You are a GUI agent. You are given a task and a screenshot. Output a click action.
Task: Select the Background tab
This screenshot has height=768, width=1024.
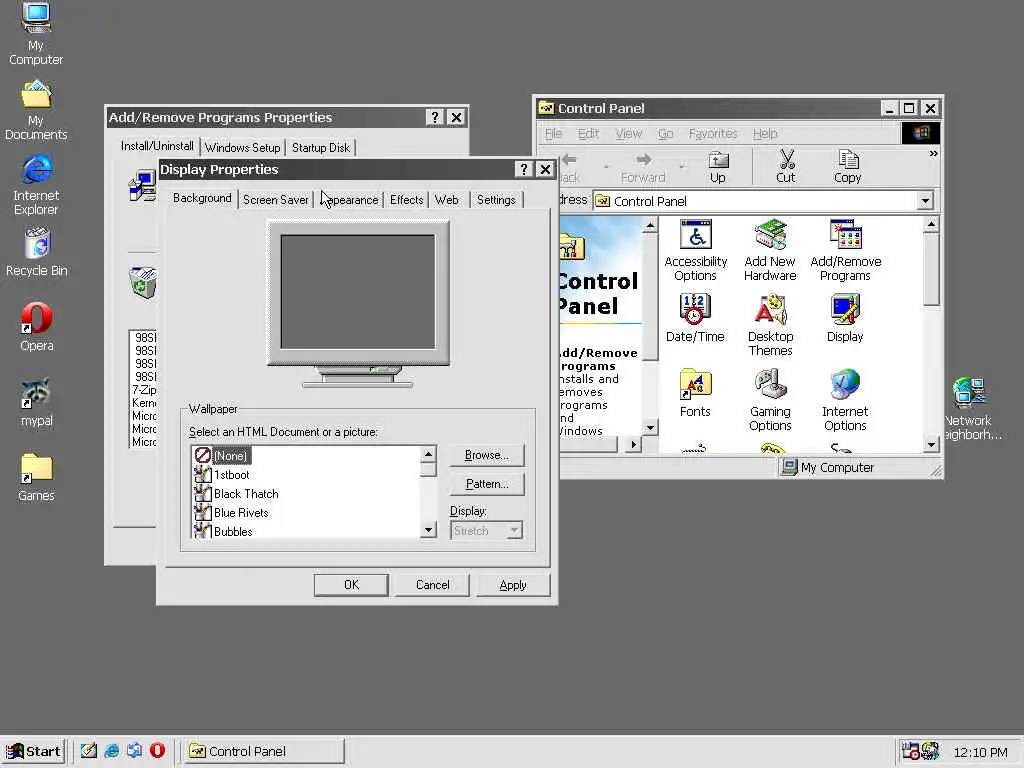[202, 198]
